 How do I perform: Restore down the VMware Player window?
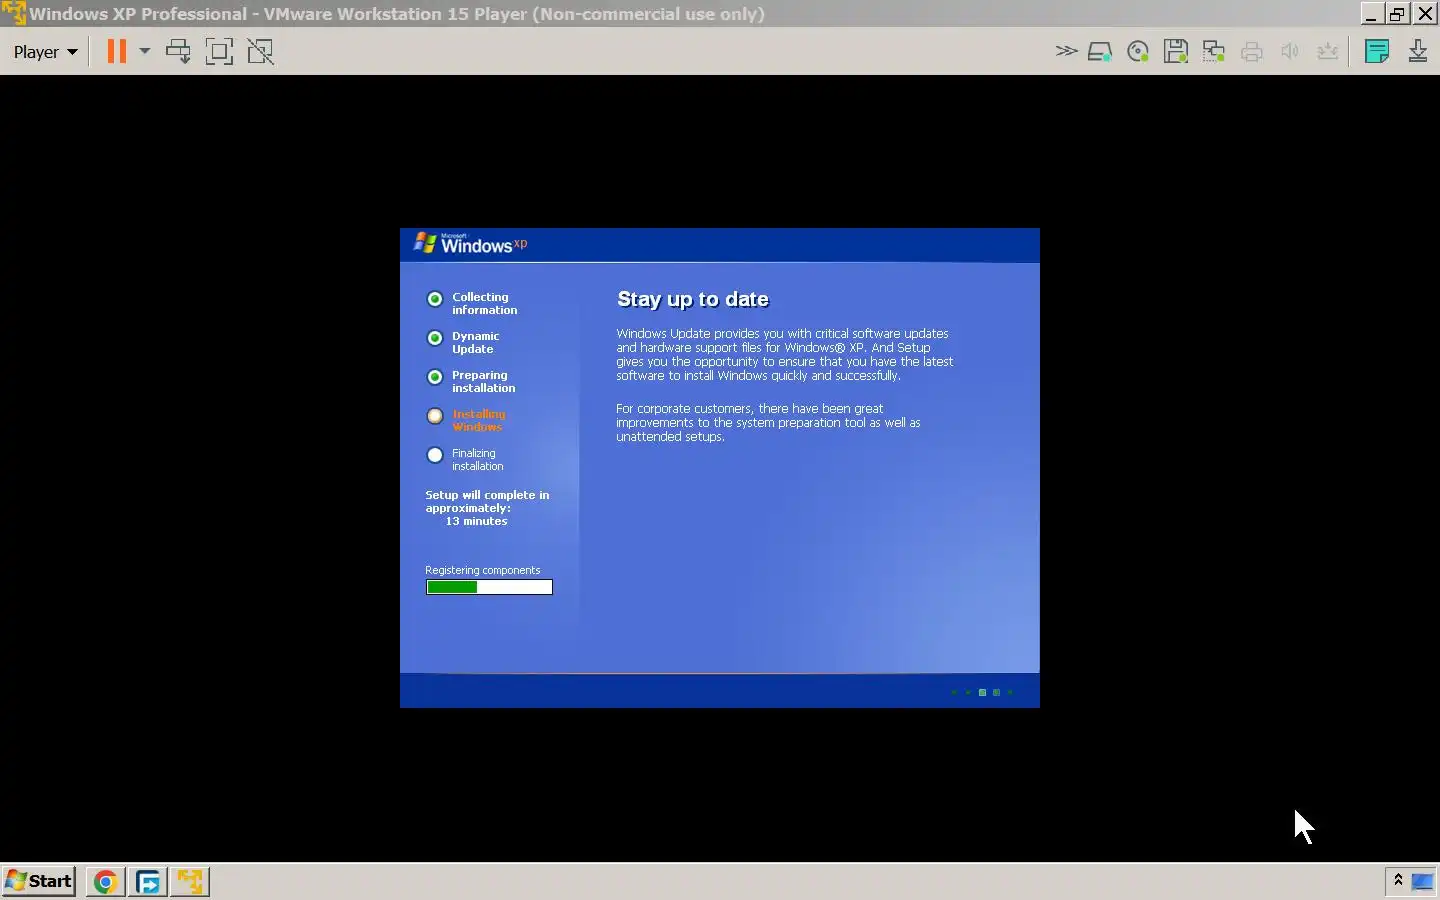(1398, 13)
